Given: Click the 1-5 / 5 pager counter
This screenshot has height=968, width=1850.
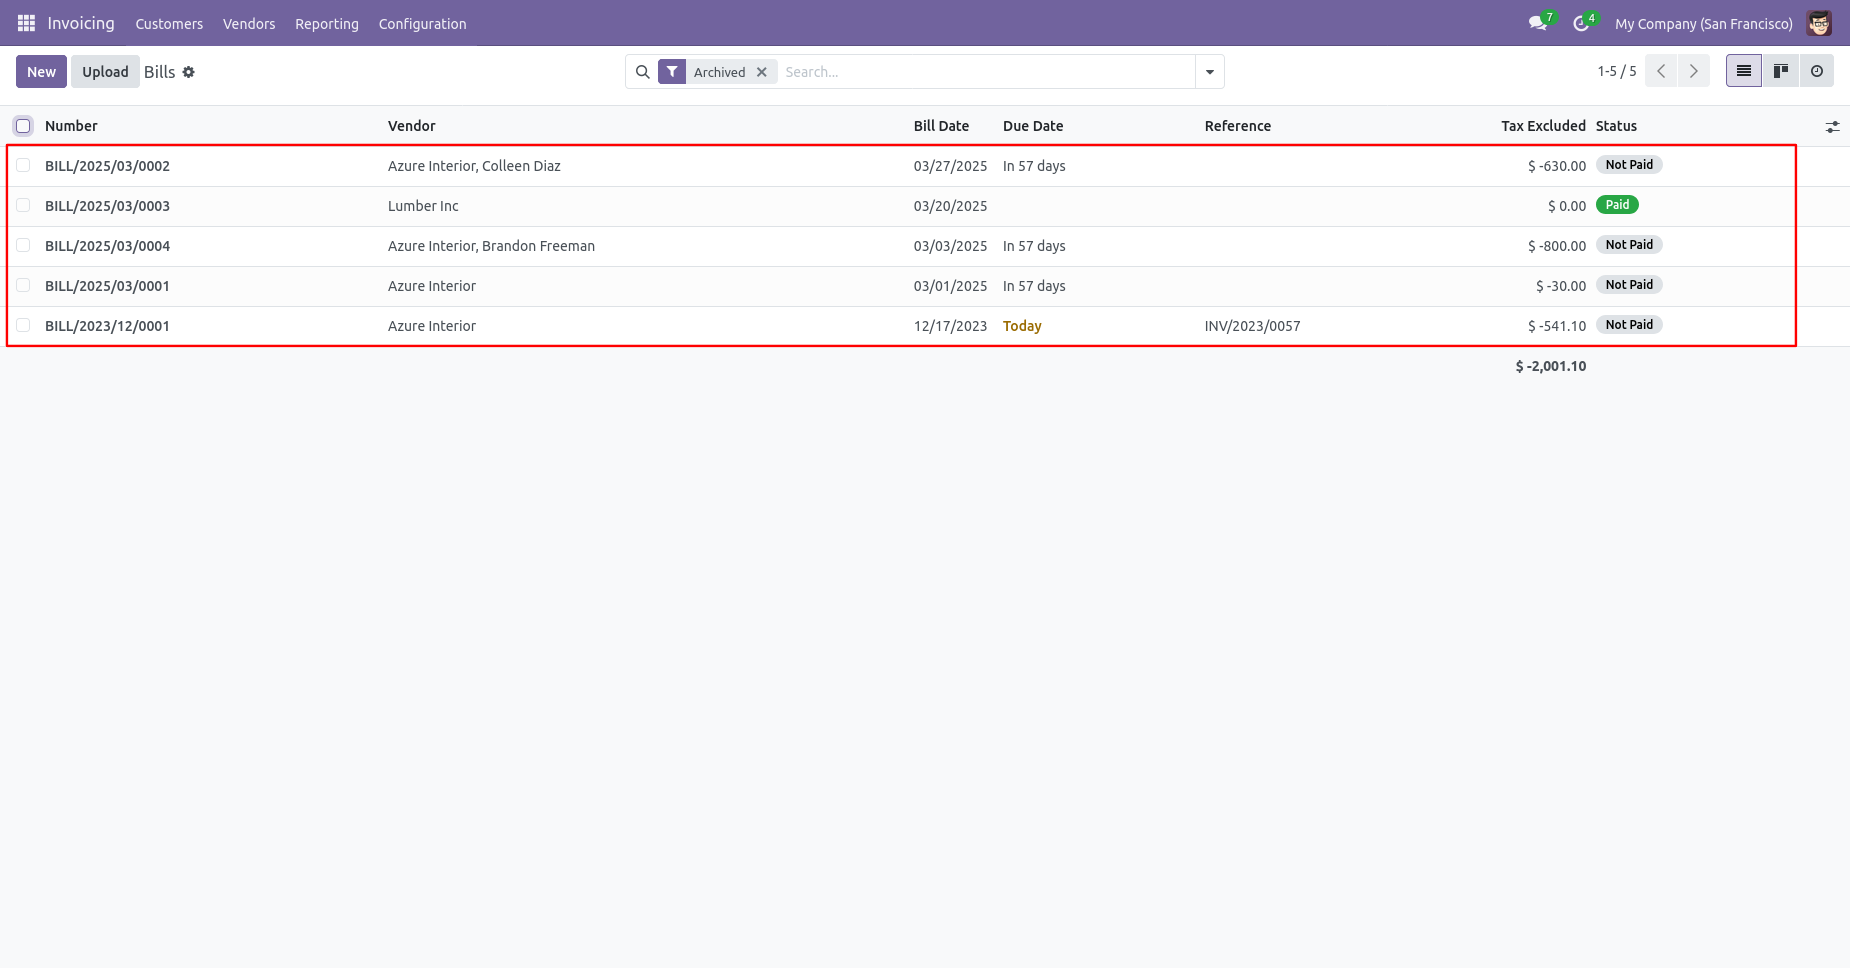Looking at the screenshot, I should pyautogui.click(x=1616, y=71).
